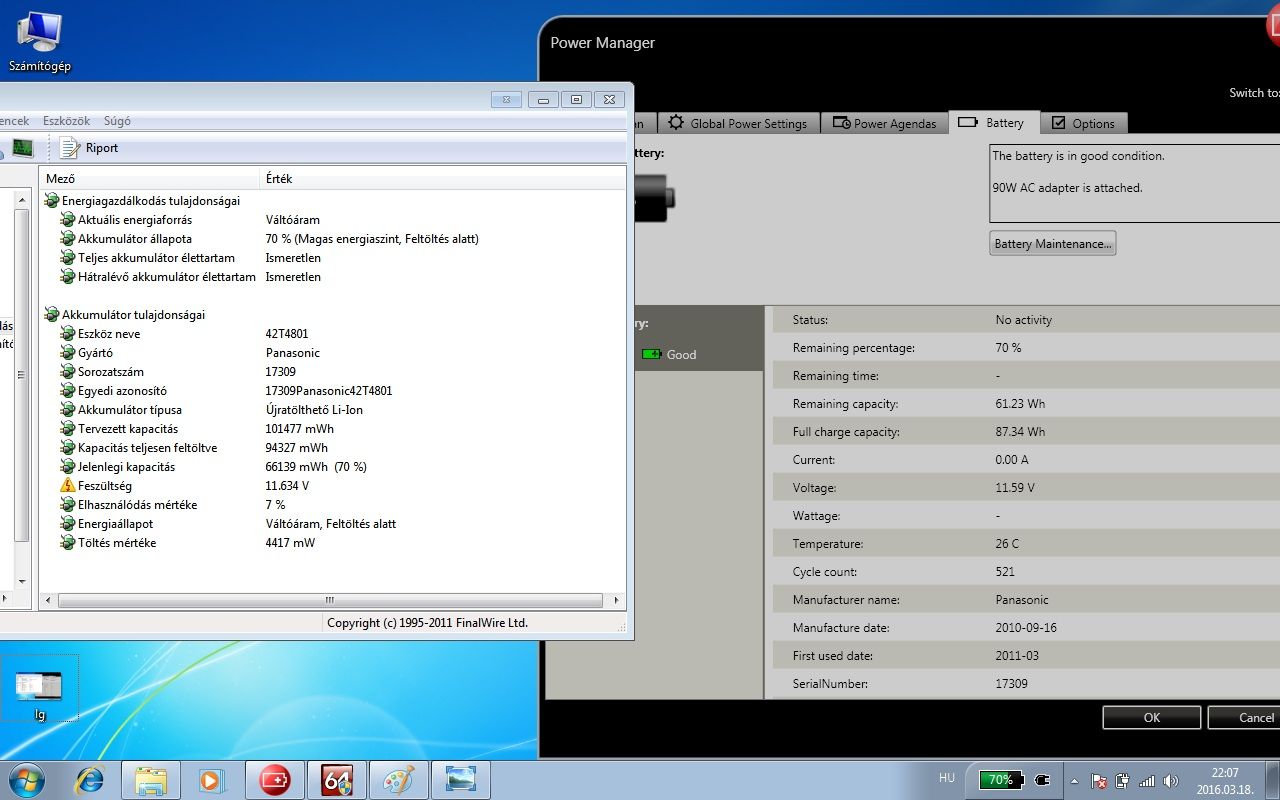Open the Riport tool in AIDA64
This screenshot has width=1280, height=800.
pyautogui.click(x=89, y=148)
